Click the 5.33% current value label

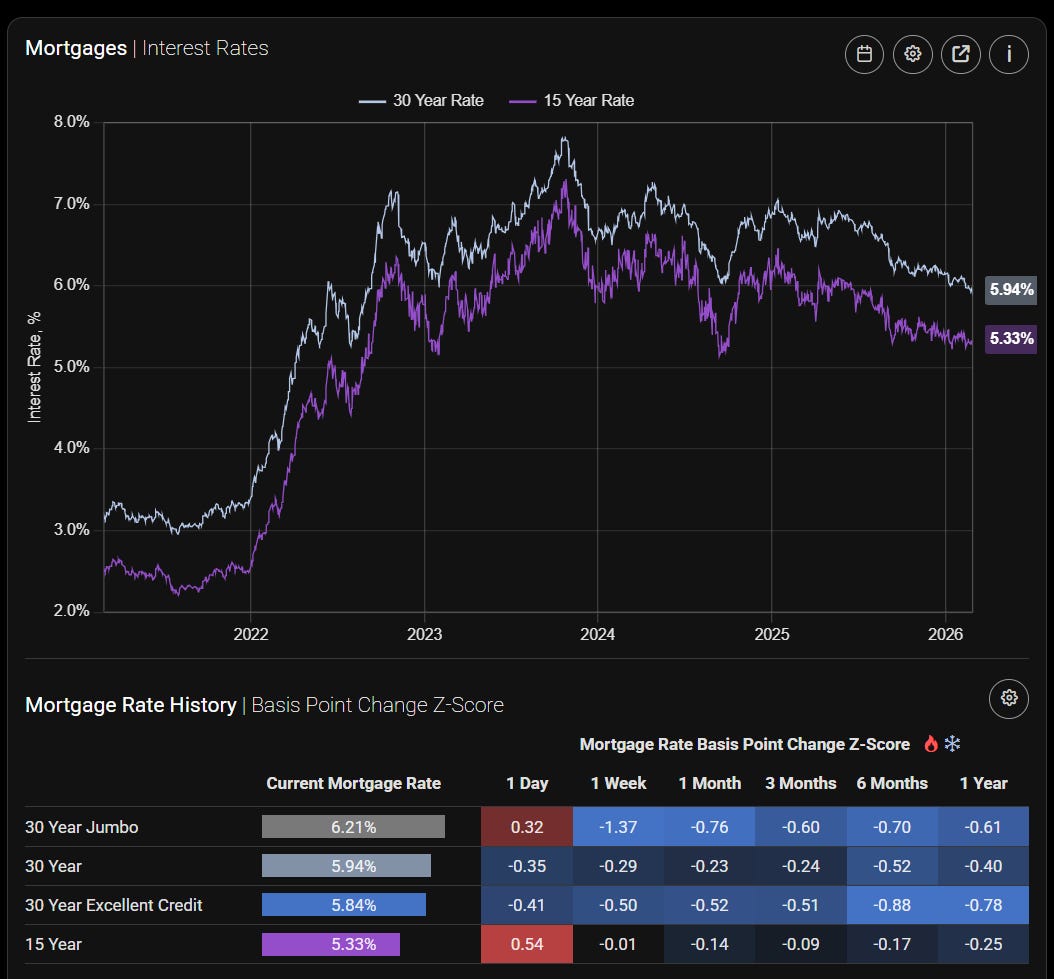click(1011, 338)
